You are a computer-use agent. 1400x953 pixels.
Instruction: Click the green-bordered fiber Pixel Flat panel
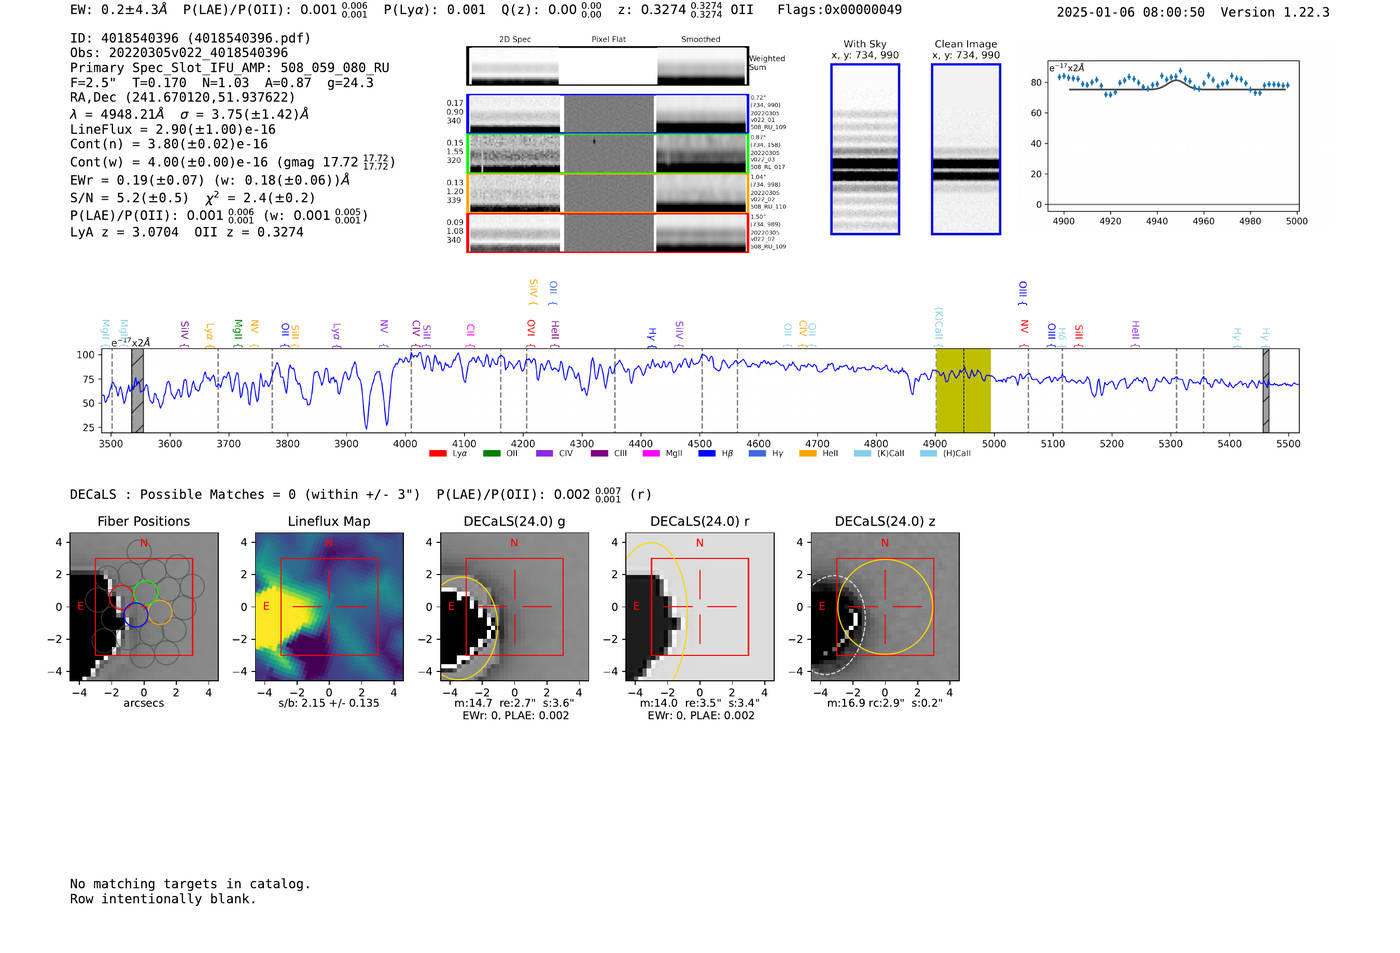pyautogui.click(x=608, y=154)
